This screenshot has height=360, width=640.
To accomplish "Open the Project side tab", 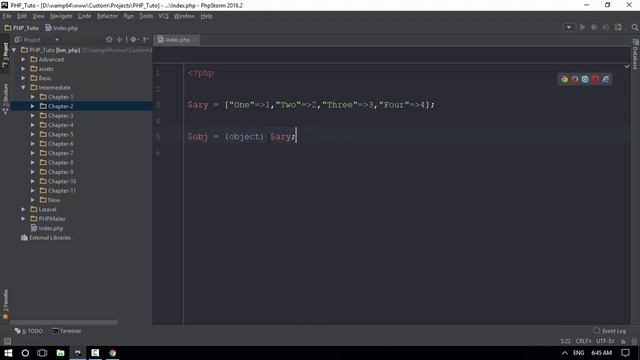I will click(5, 55).
